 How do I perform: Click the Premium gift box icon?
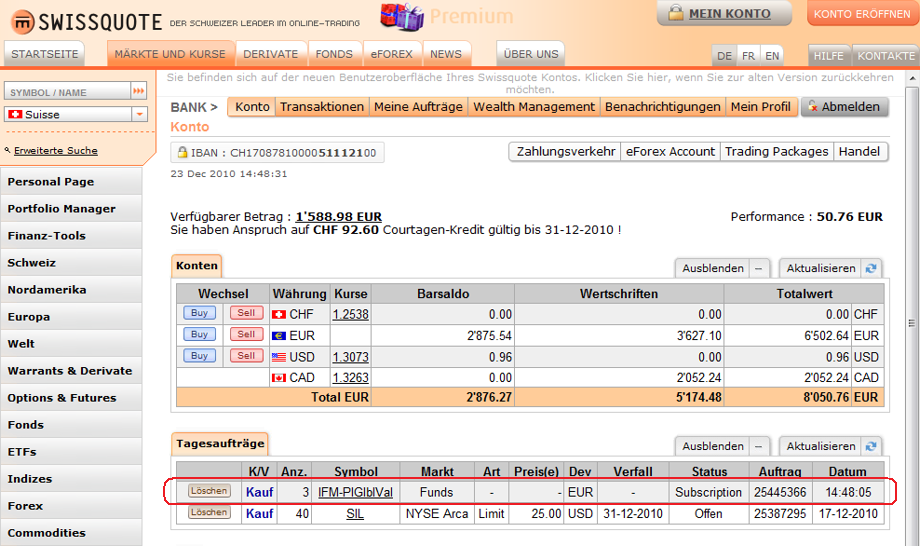(x=402, y=17)
